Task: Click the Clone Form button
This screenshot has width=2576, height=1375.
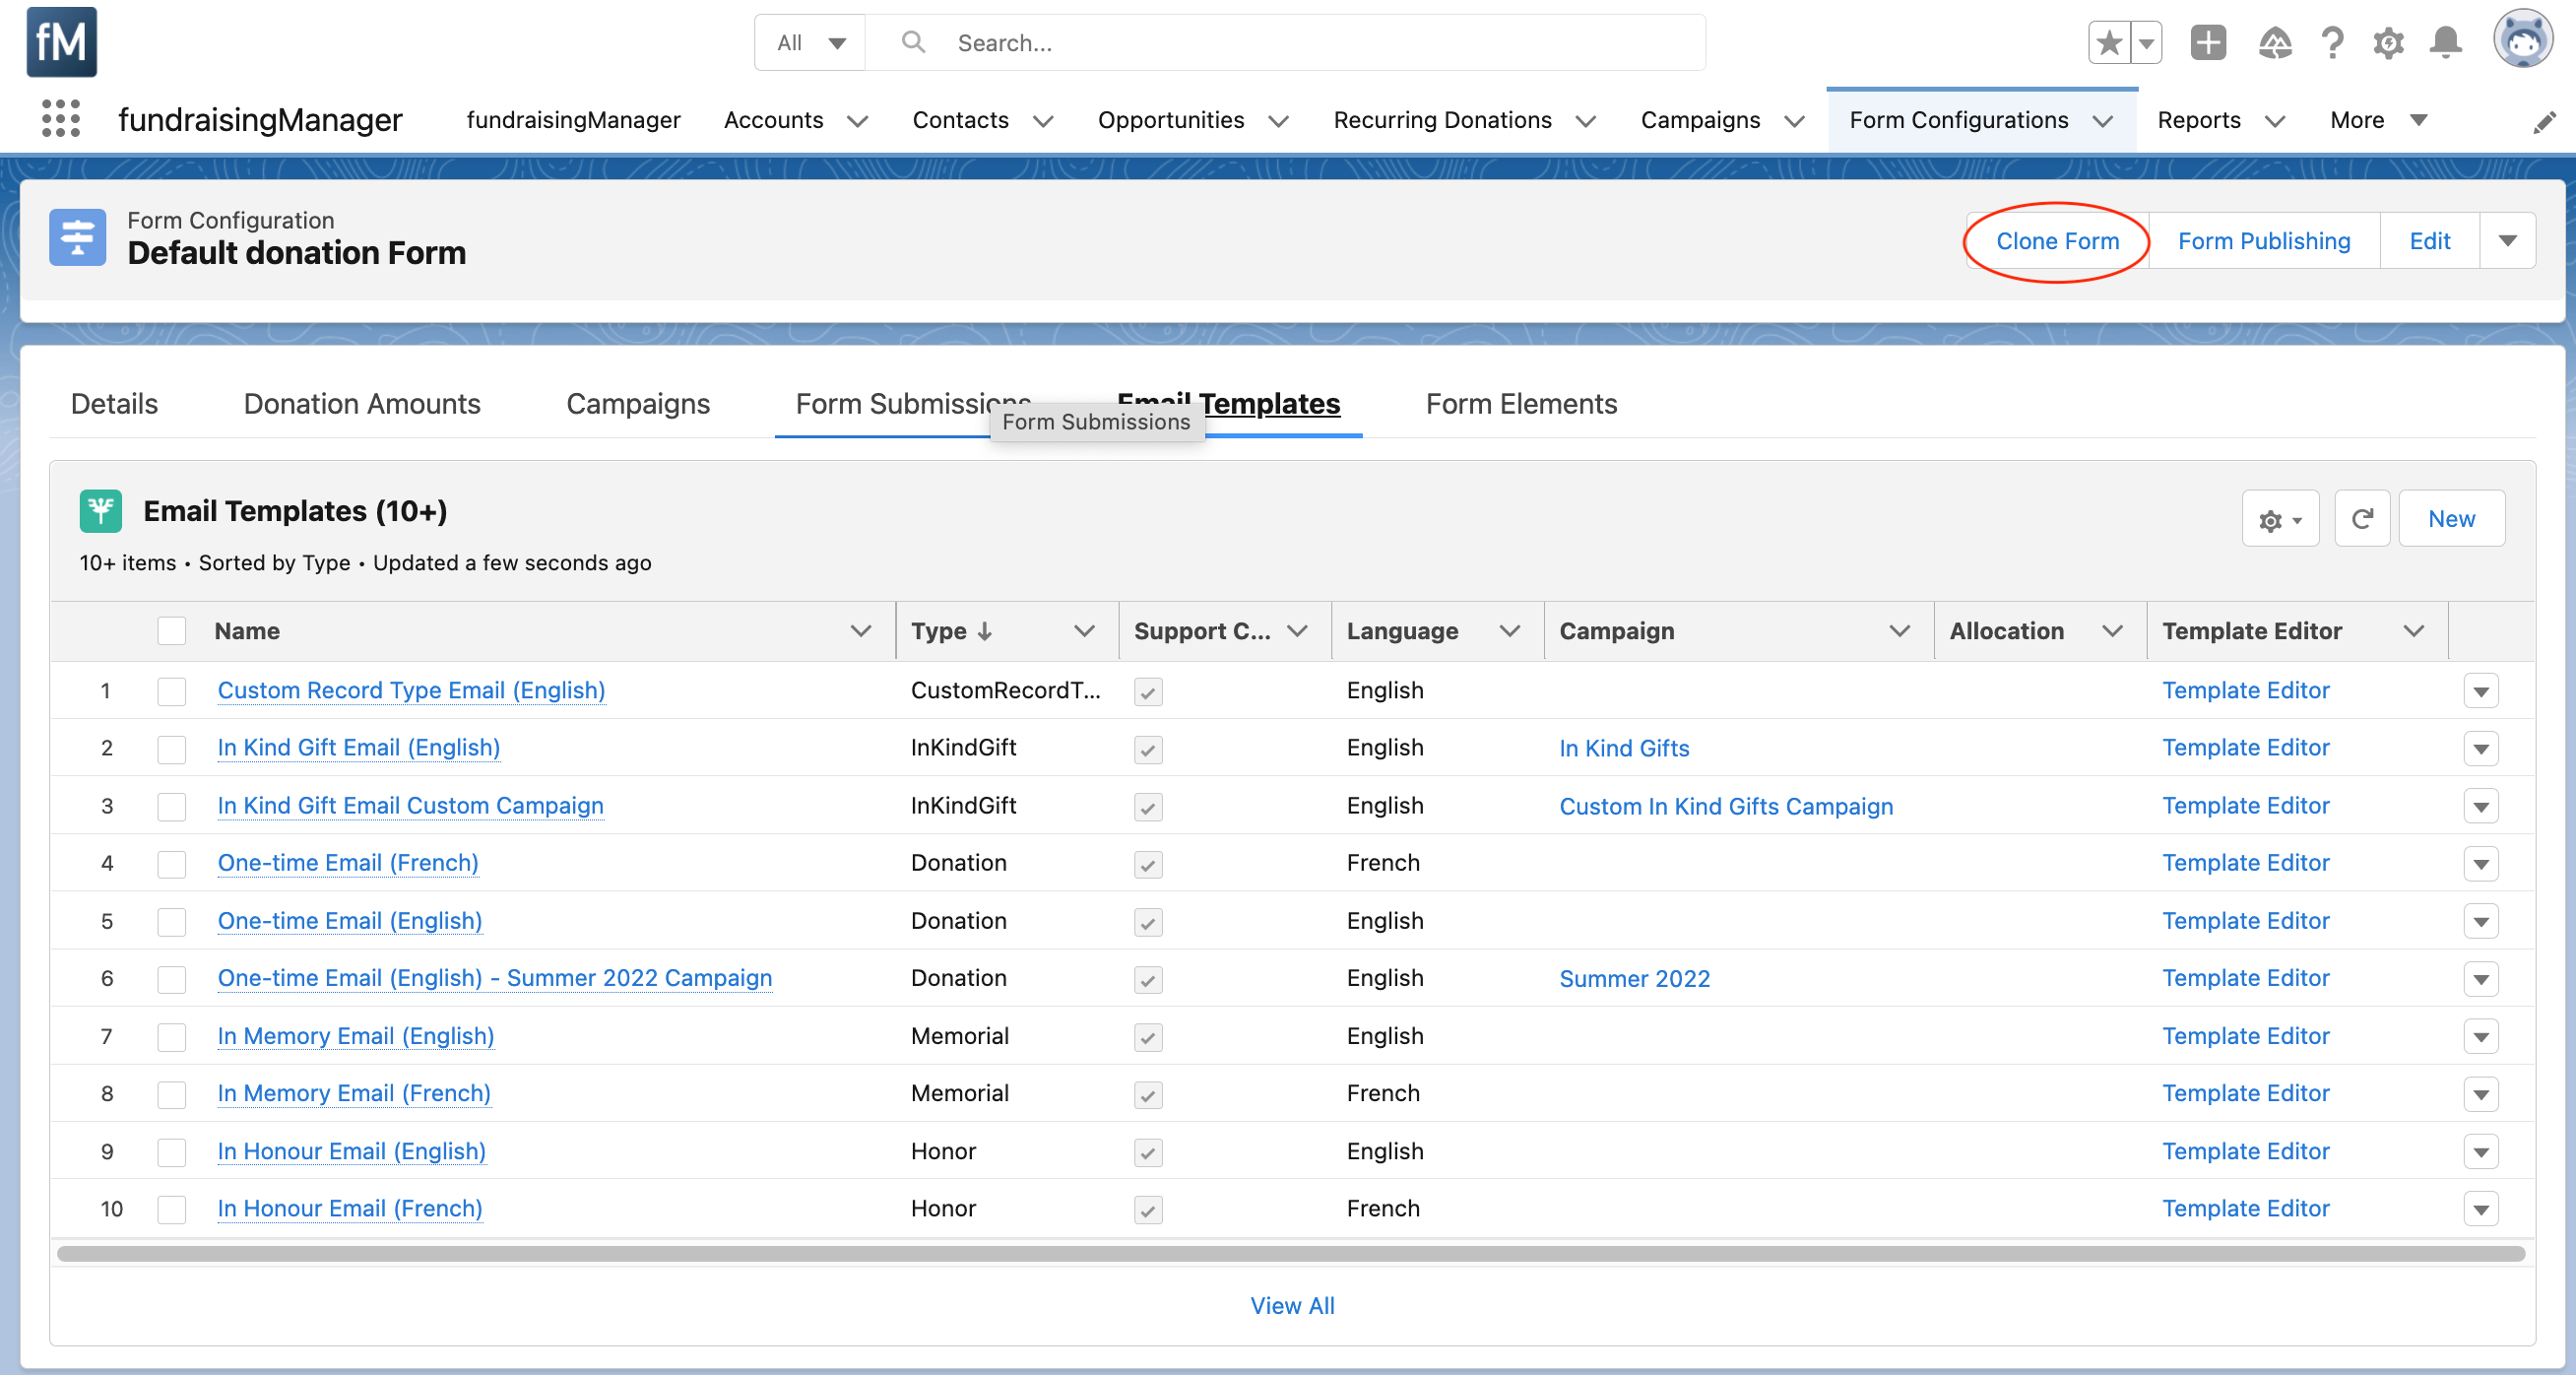Action: (2057, 241)
